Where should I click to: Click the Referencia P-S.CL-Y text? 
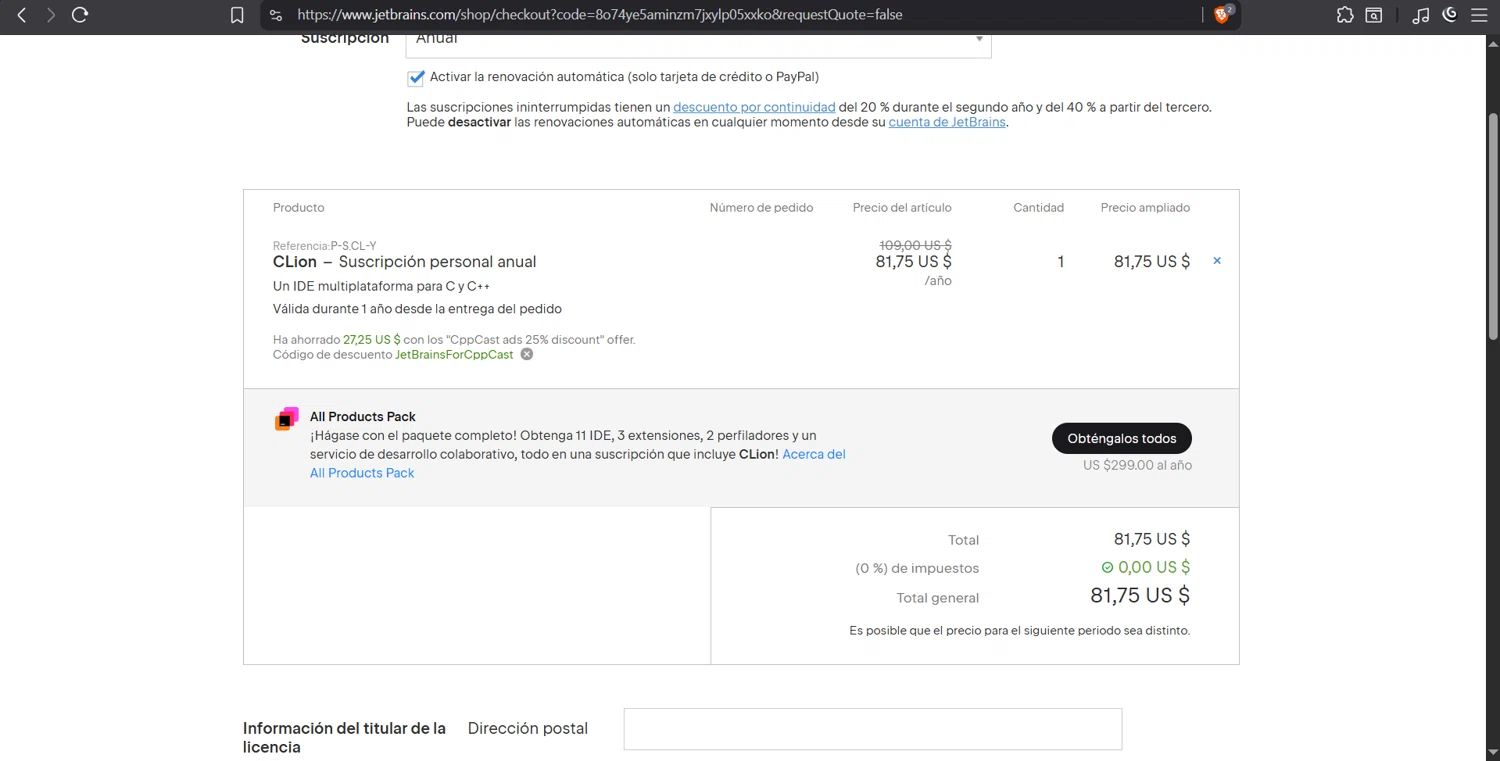324,246
